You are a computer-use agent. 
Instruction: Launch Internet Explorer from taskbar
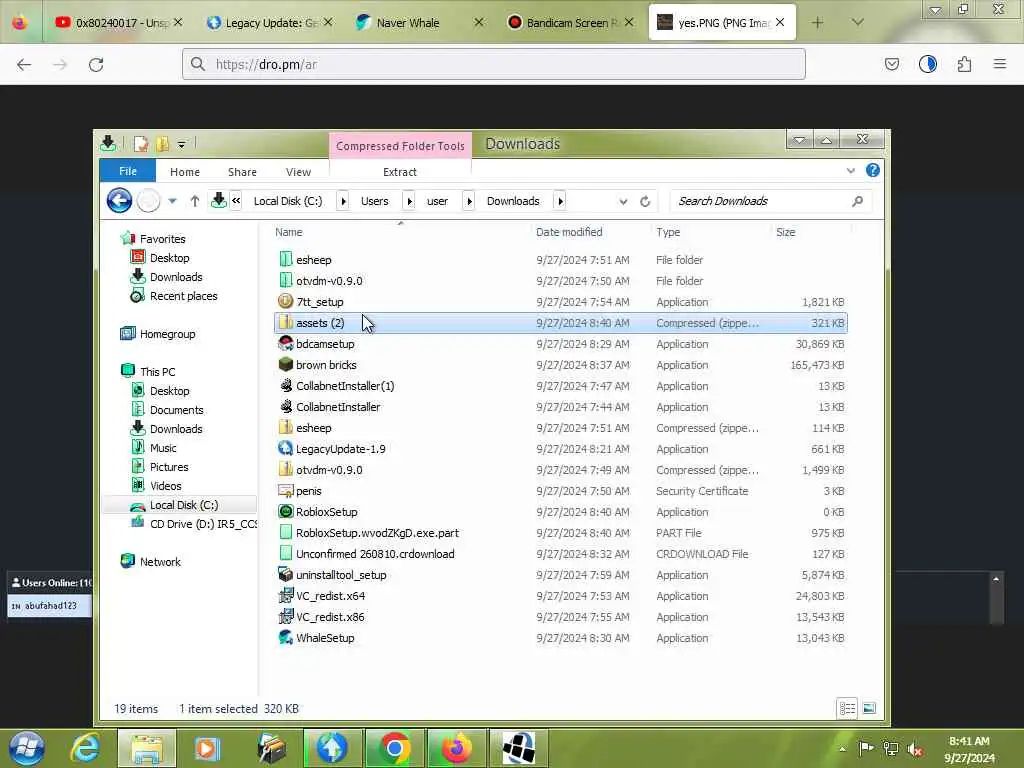point(85,748)
